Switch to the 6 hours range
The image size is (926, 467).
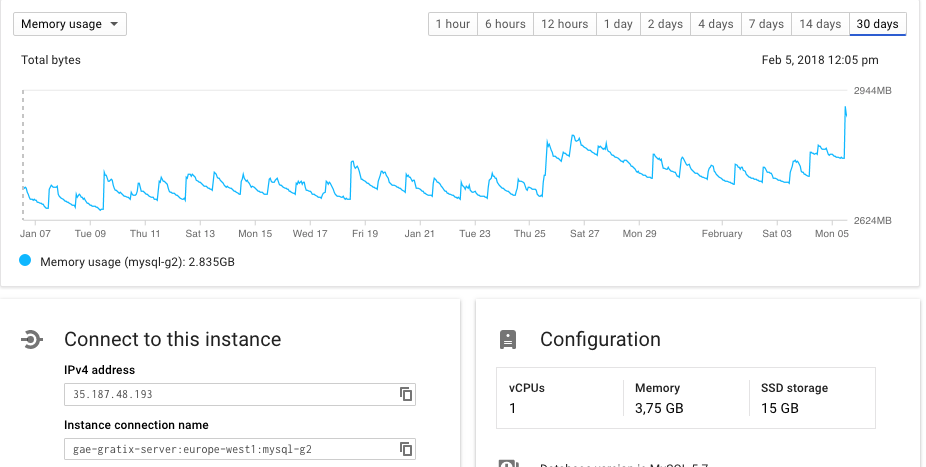point(506,24)
